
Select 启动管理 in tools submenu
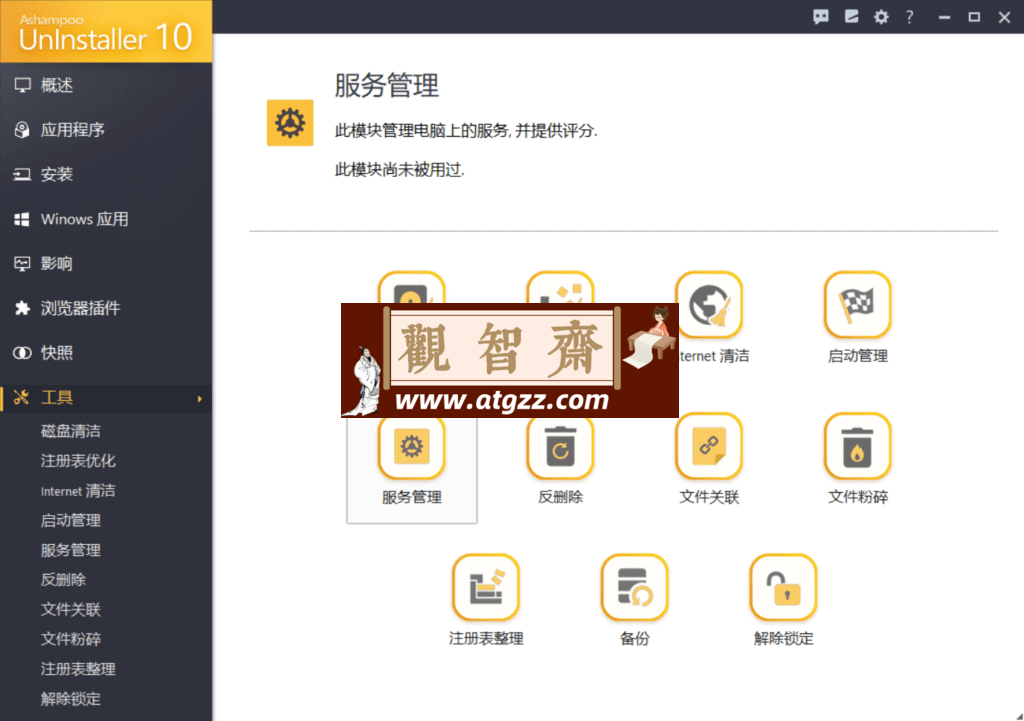pos(71,521)
